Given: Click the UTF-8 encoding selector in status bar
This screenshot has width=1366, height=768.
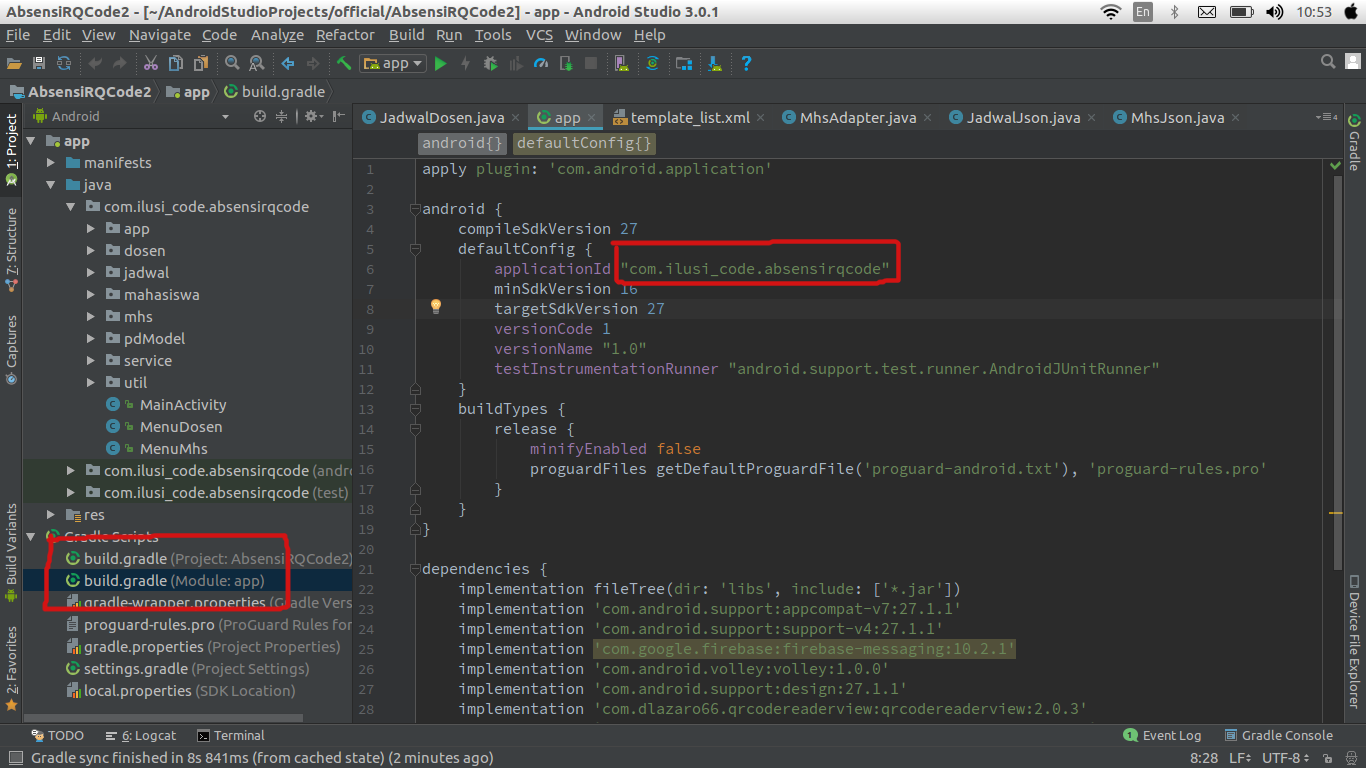Looking at the screenshot, I should [x=1284, y=758].
